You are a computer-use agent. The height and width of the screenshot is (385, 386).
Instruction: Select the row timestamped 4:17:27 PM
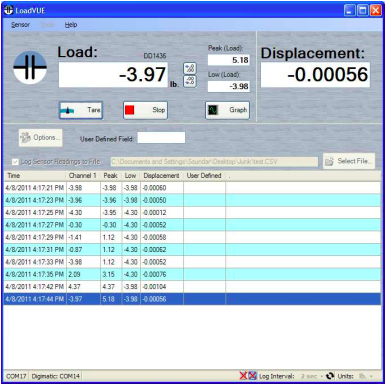point(192,225)
